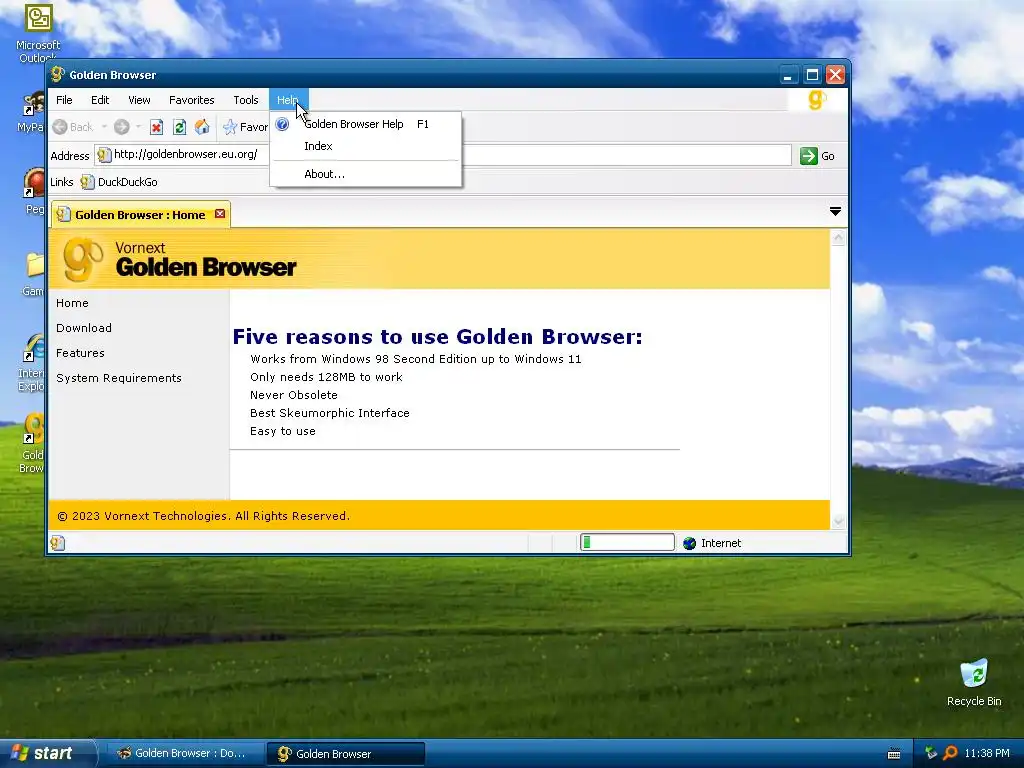The image size is (1024, 768).
Task: Open the Home sidebar link
Action: point(72,303)
